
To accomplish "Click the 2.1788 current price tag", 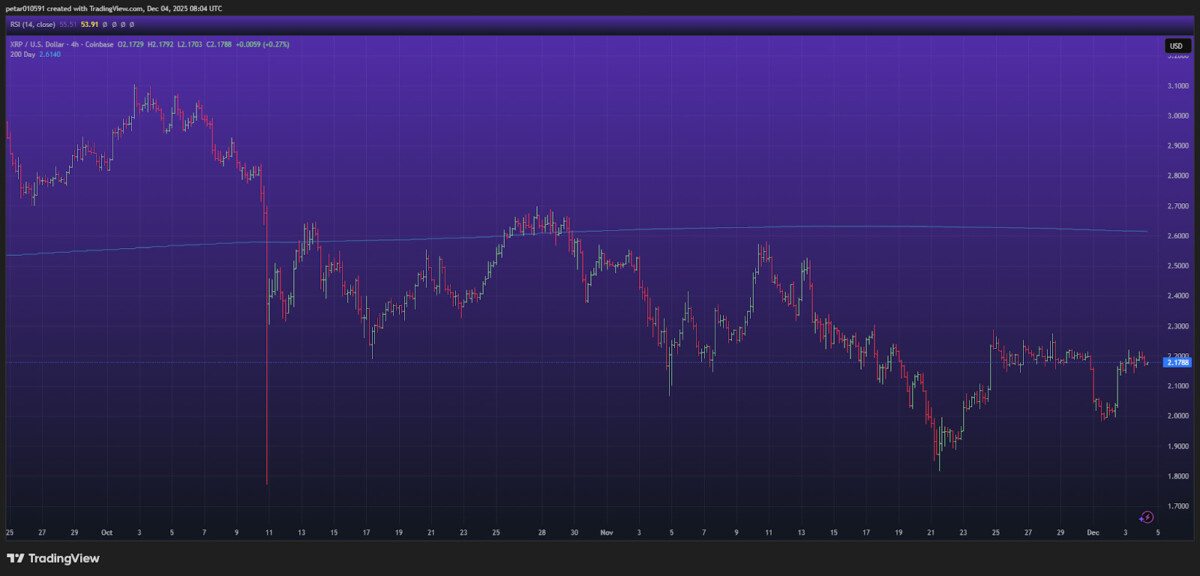I will coord(1177,362).
